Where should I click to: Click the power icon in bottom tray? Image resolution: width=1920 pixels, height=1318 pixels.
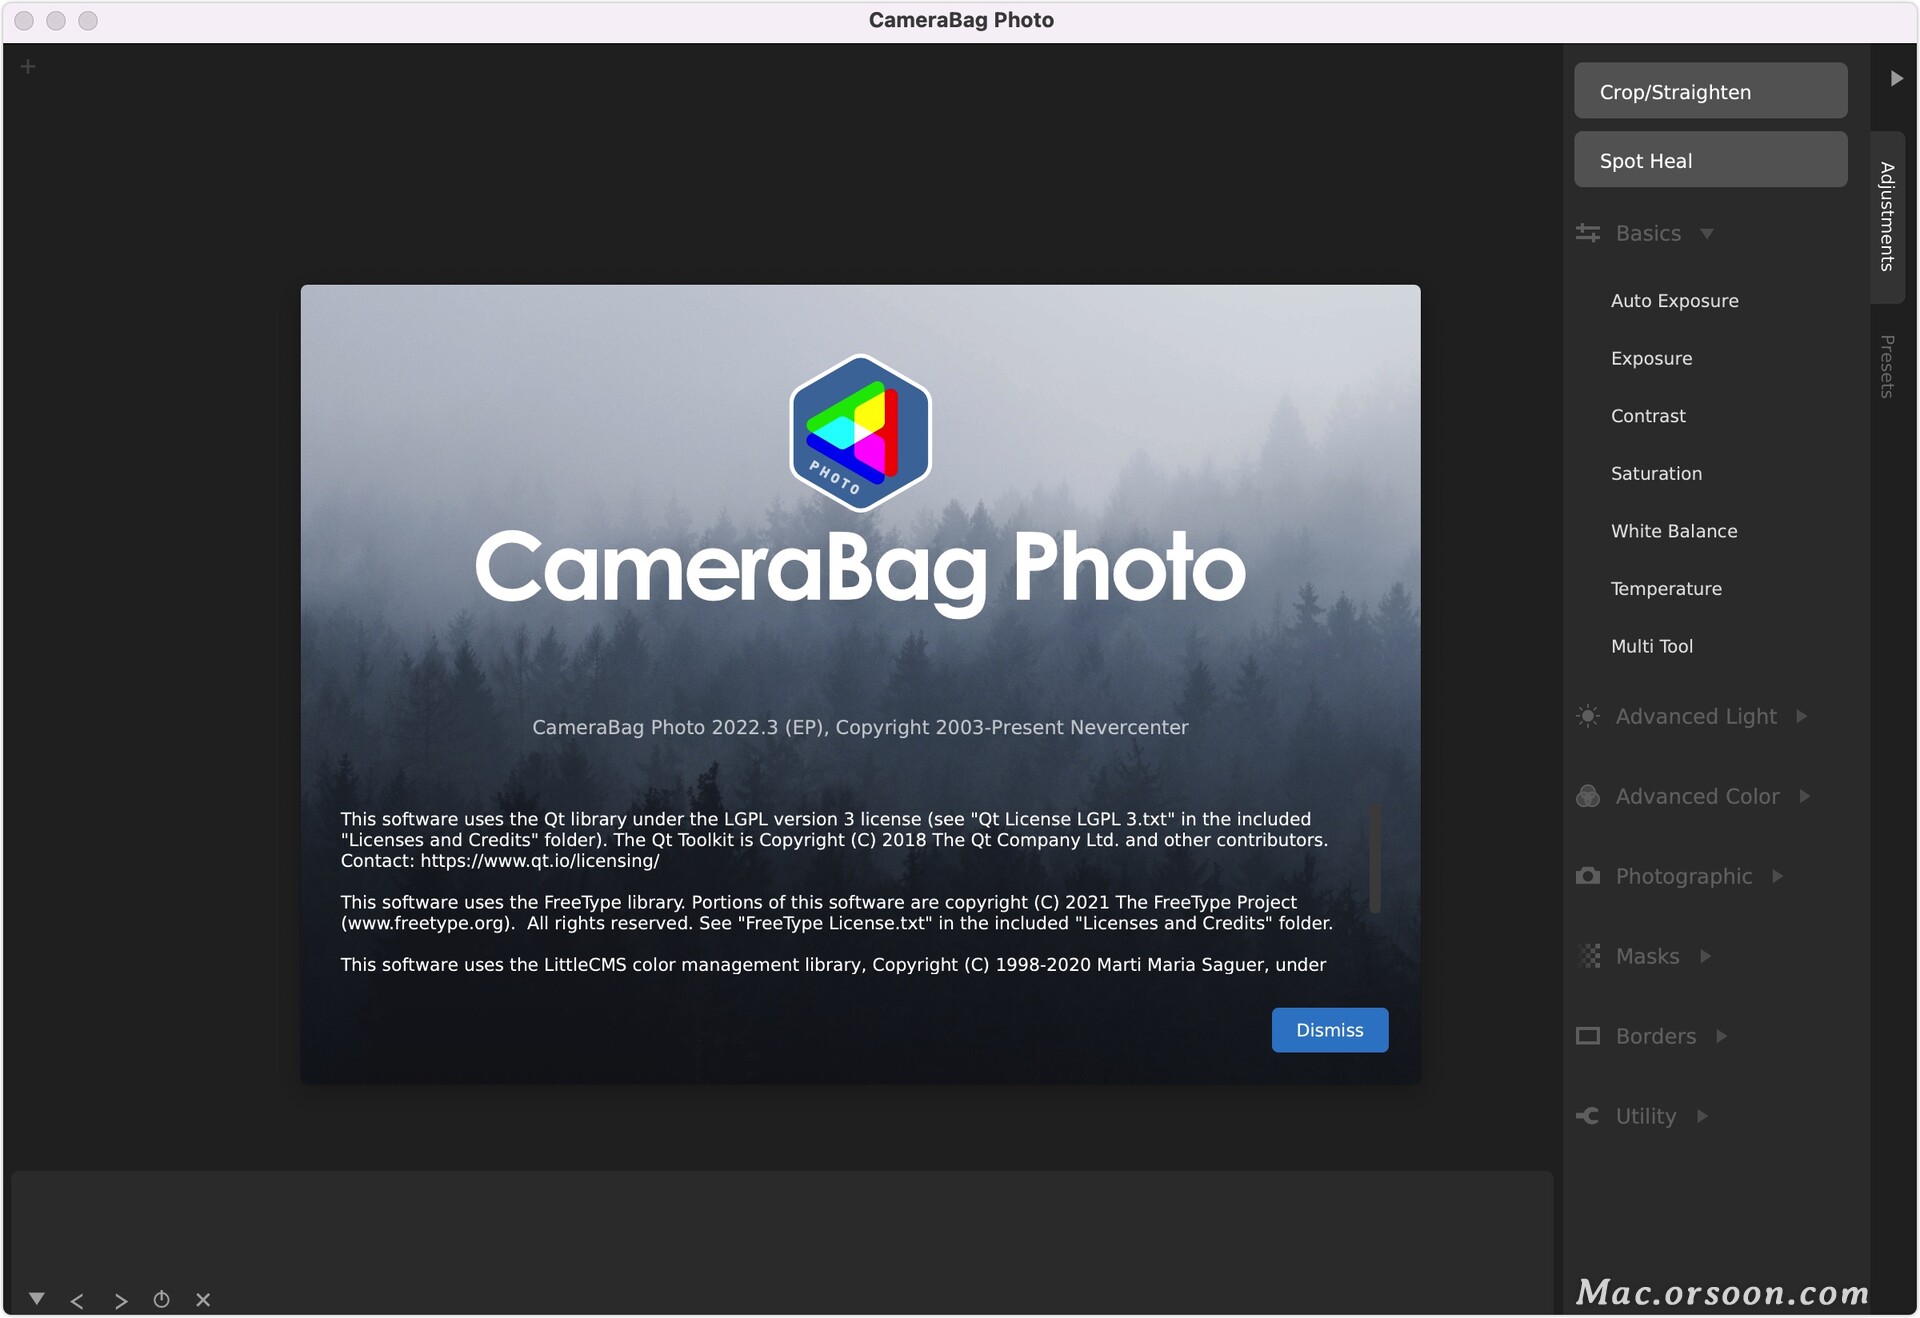[x=161, y=1299]
